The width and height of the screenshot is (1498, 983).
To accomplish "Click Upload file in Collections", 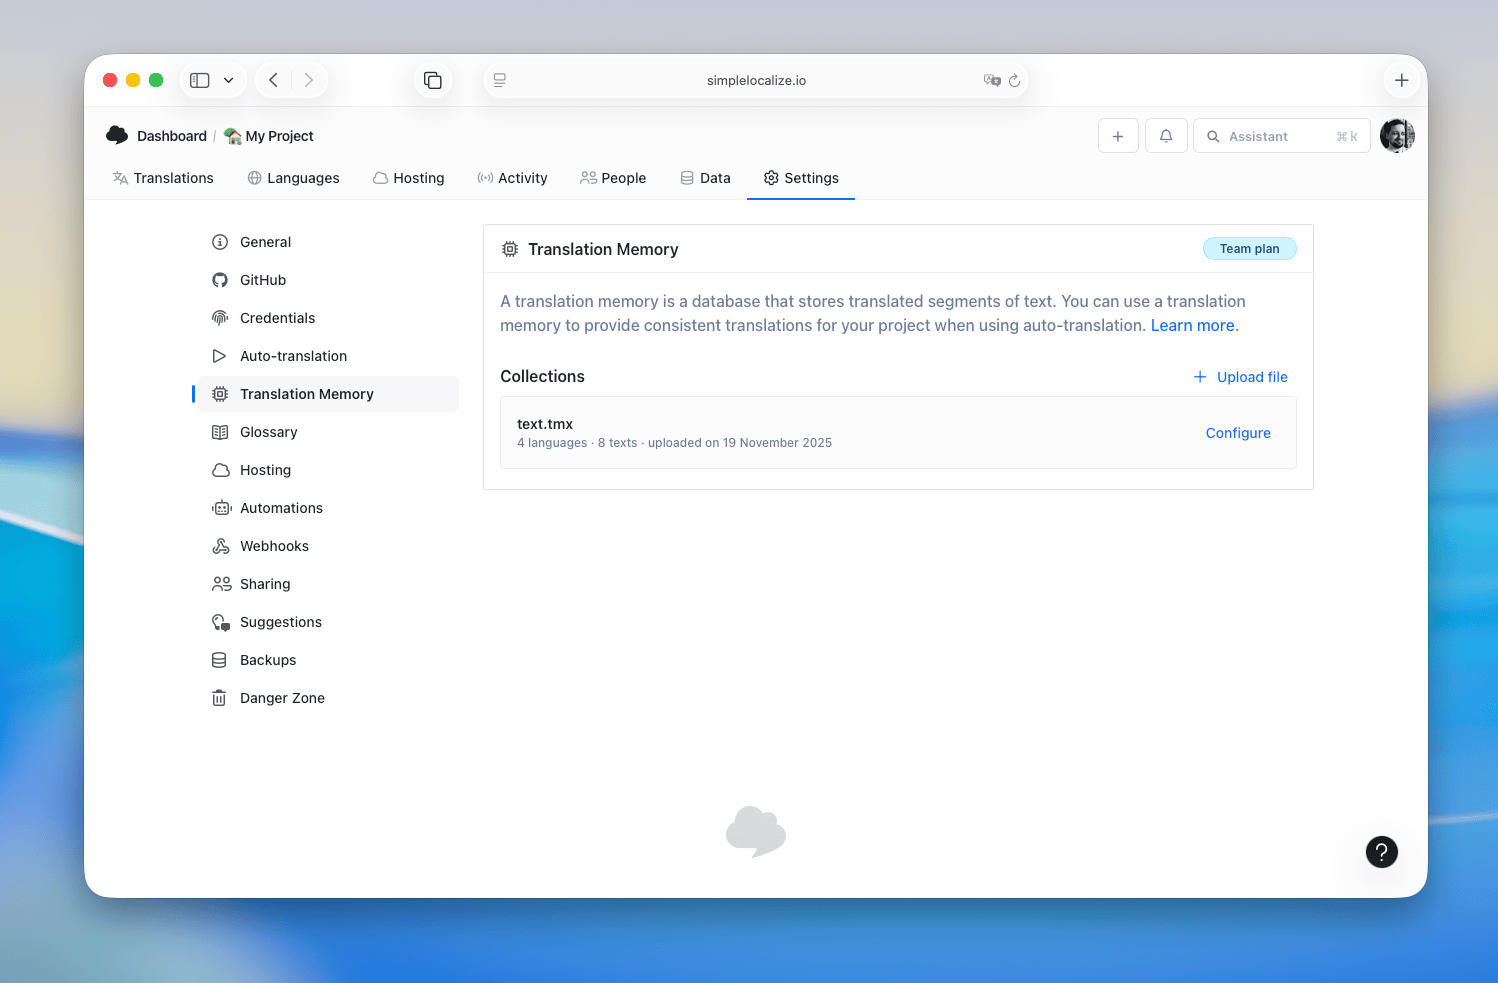I will click(1241, 377).
